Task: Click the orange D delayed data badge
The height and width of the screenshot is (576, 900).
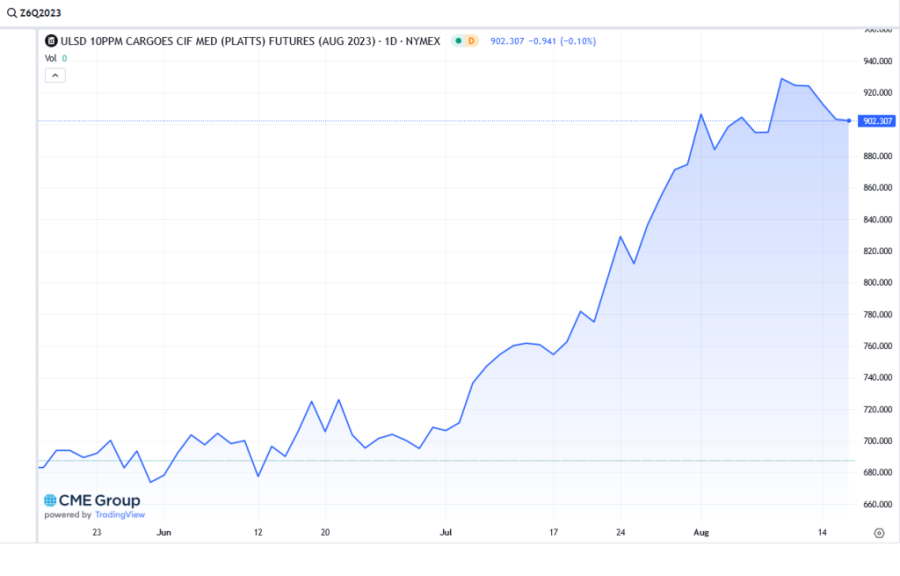Action: pos(472,41)
